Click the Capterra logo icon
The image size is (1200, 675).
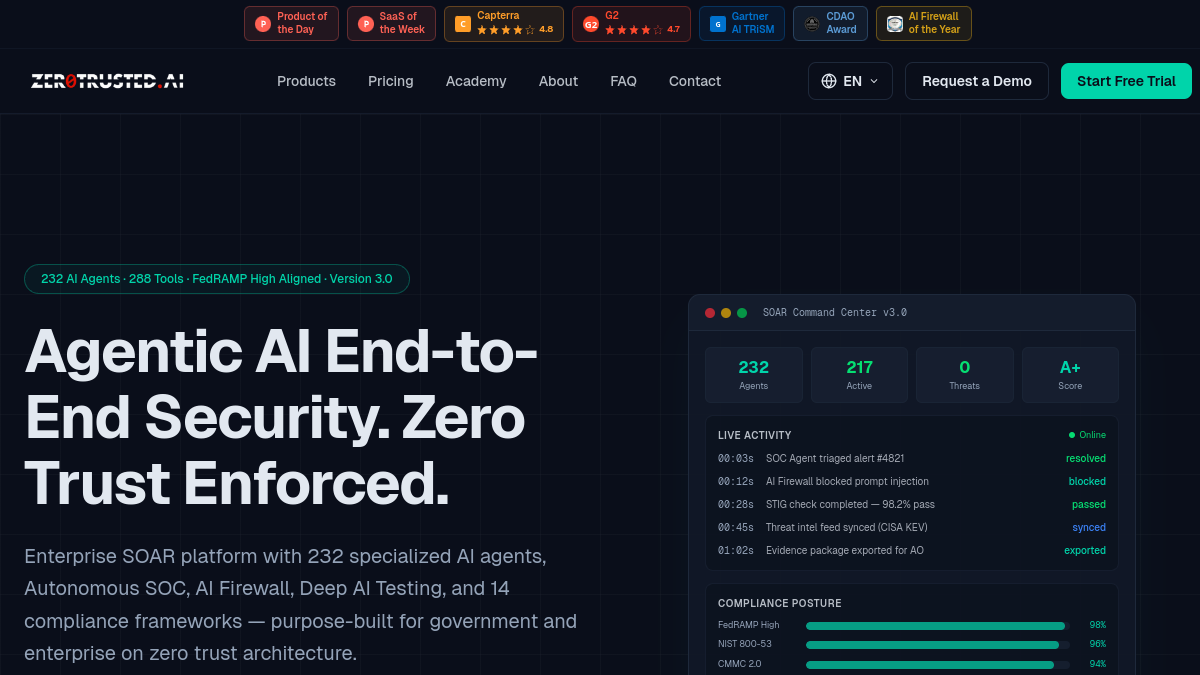click(463, 24)
